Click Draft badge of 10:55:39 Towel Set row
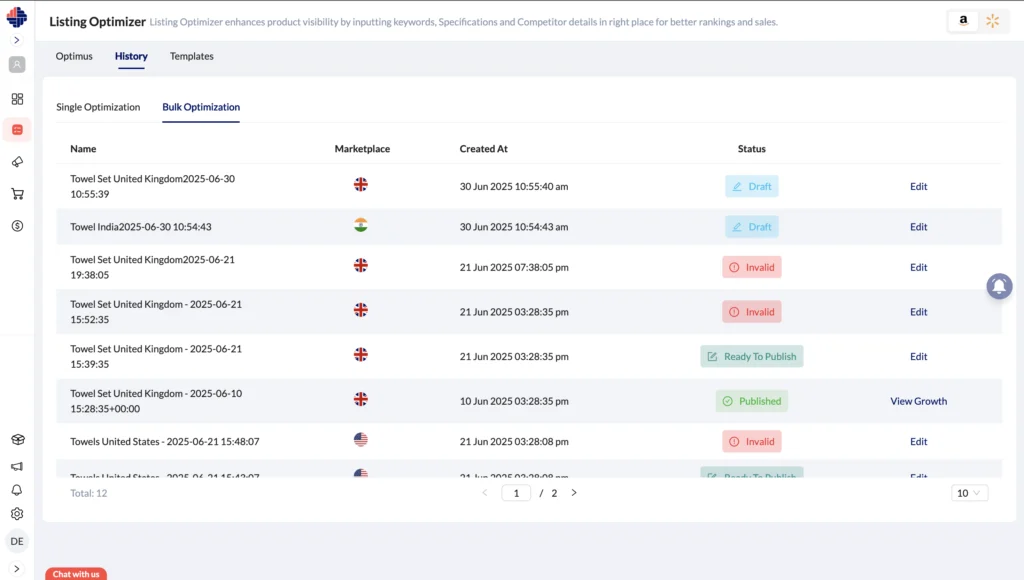The height and width of the screenshot is (580, 1024). pos(752,186)
